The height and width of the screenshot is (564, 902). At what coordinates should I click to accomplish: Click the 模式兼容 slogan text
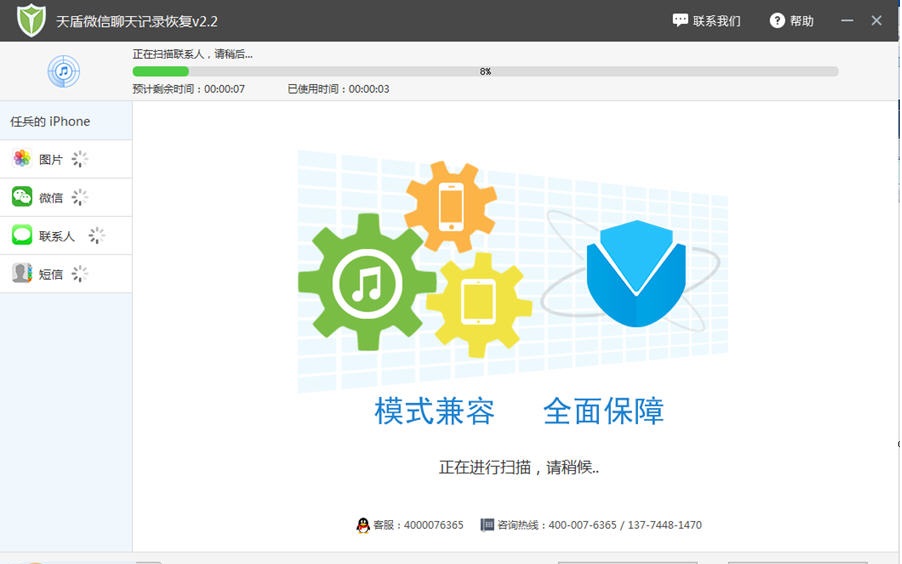434,411
